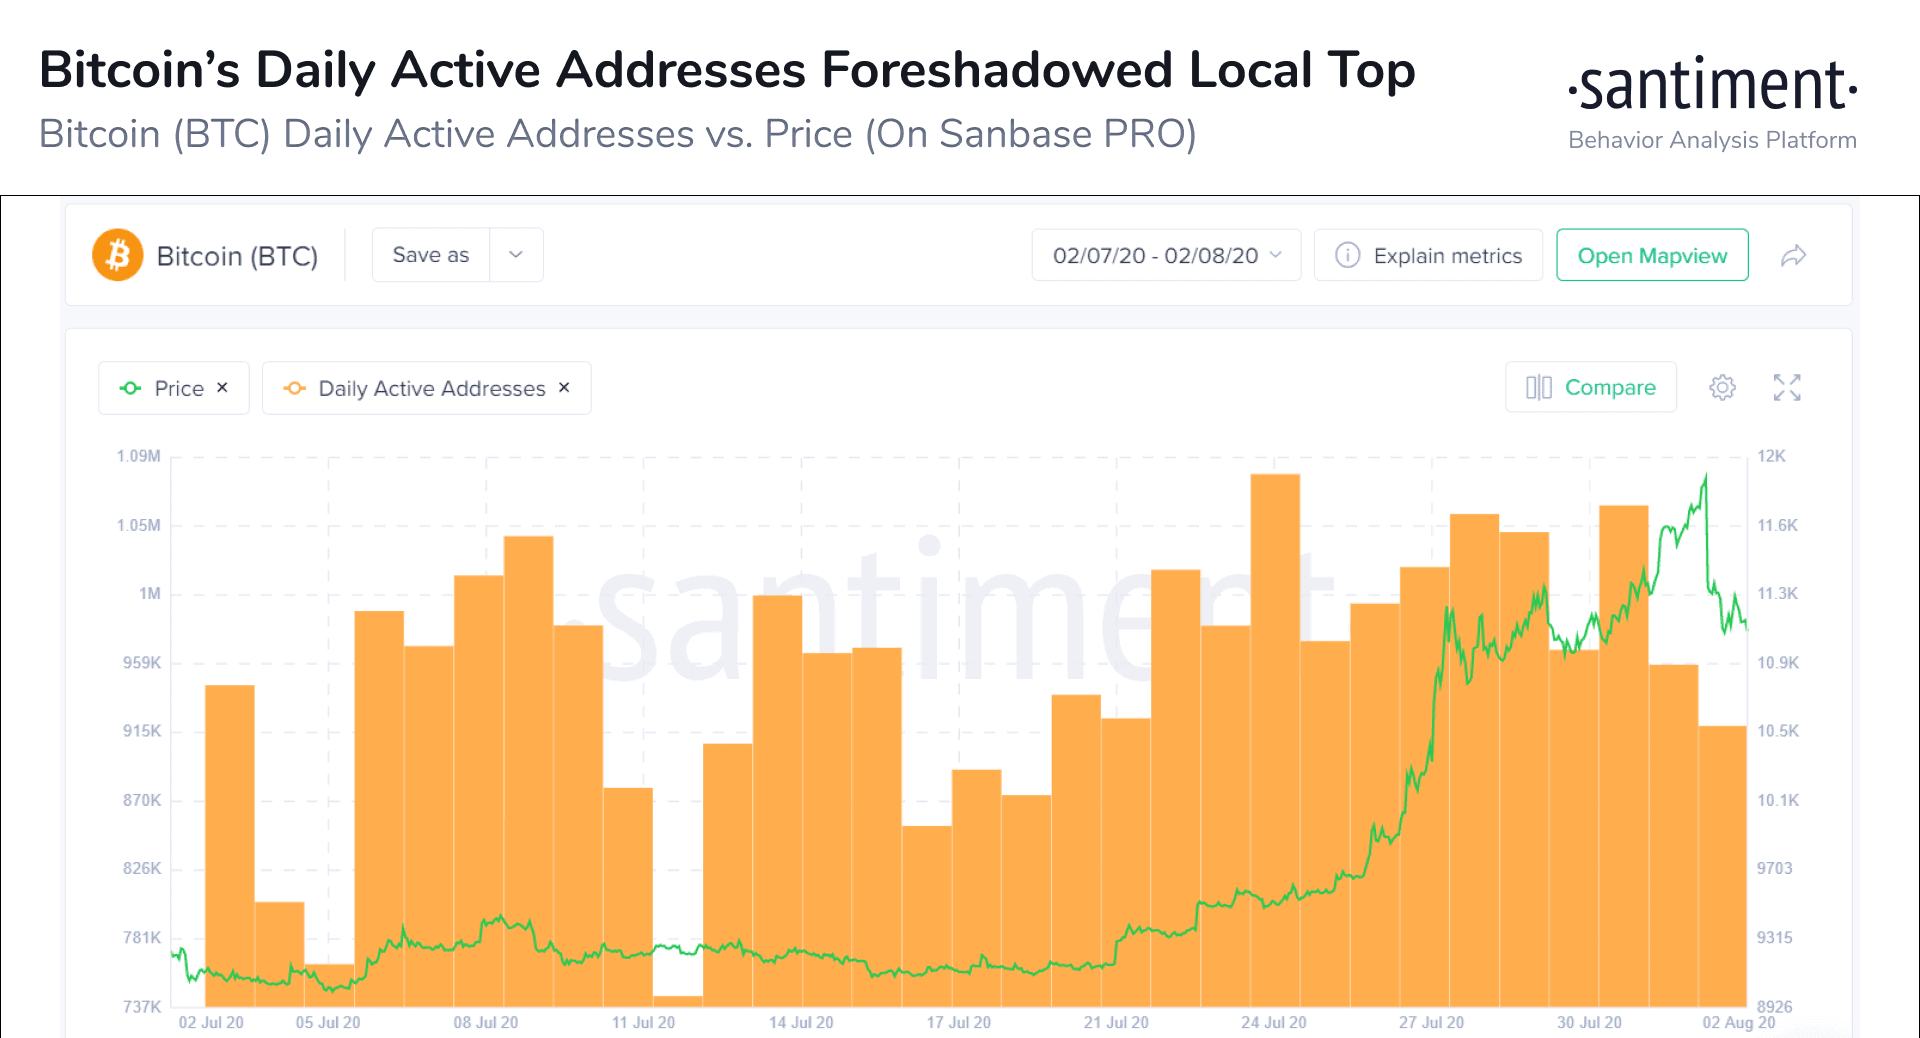Click the 30 Jul 20 axis label
The image size is (1920, 1038).
tap(1589, 1022)
